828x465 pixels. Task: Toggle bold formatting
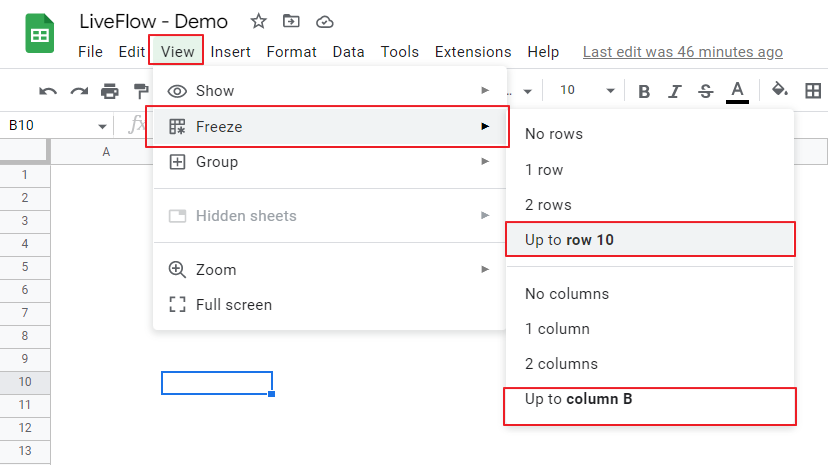644,91
